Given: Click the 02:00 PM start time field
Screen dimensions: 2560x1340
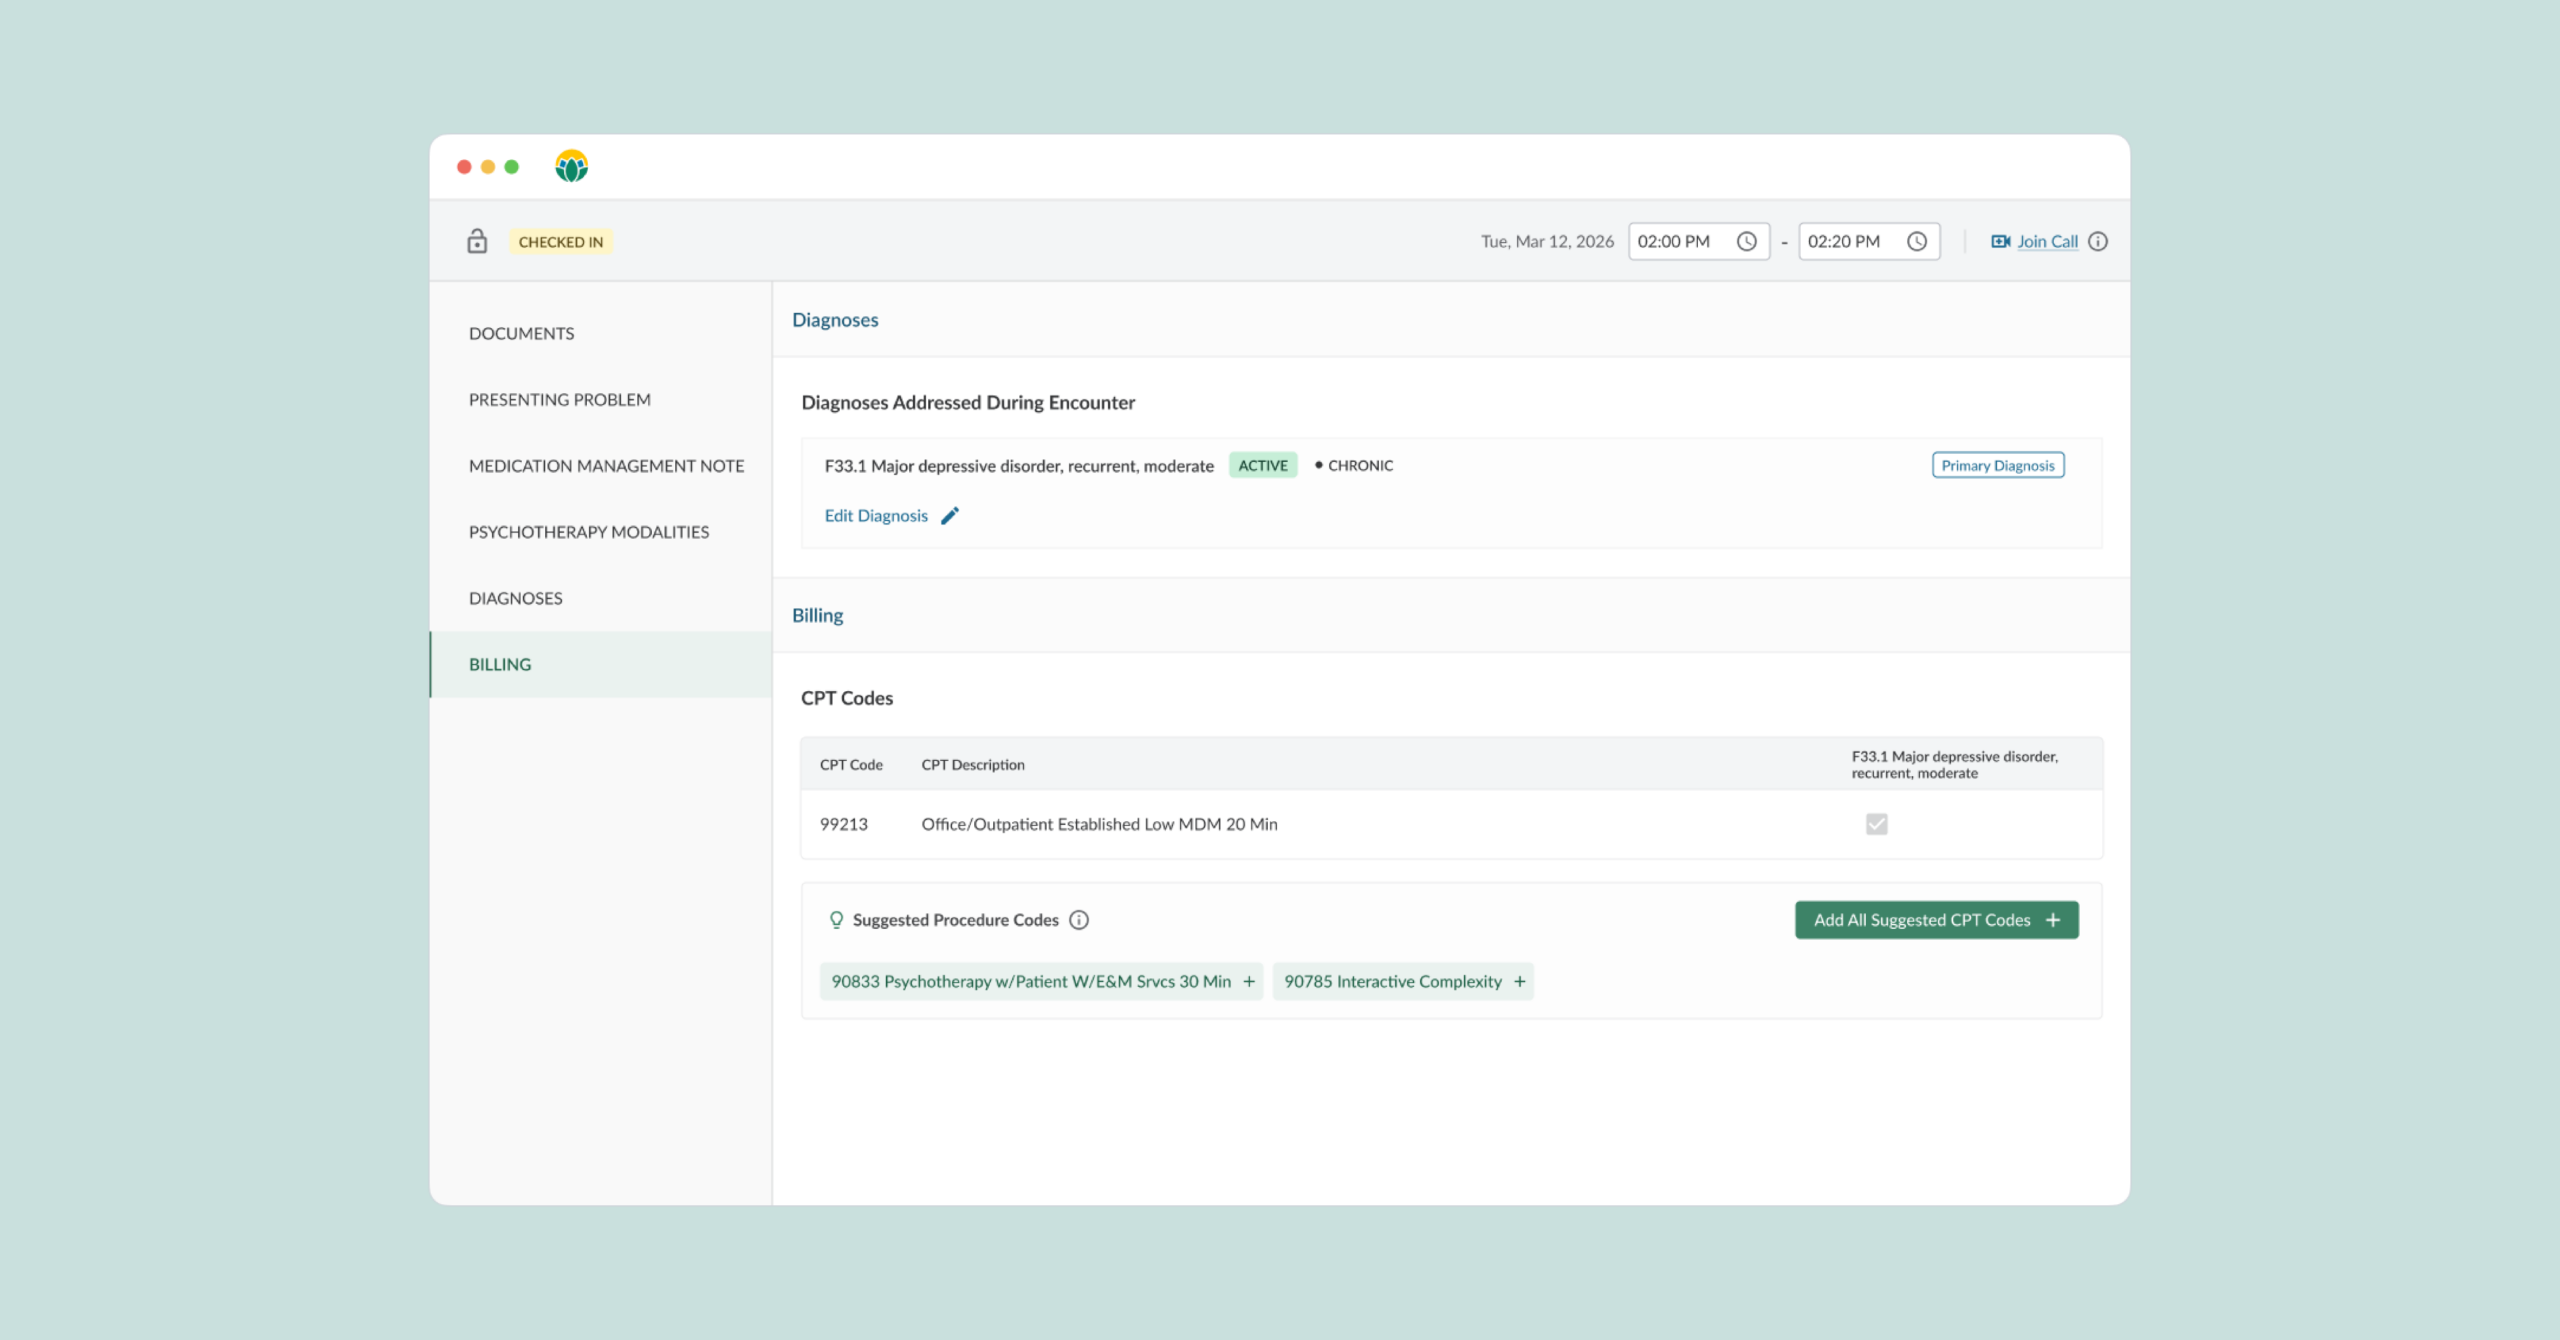Looking at the screenshot, I should (1675, 241).
